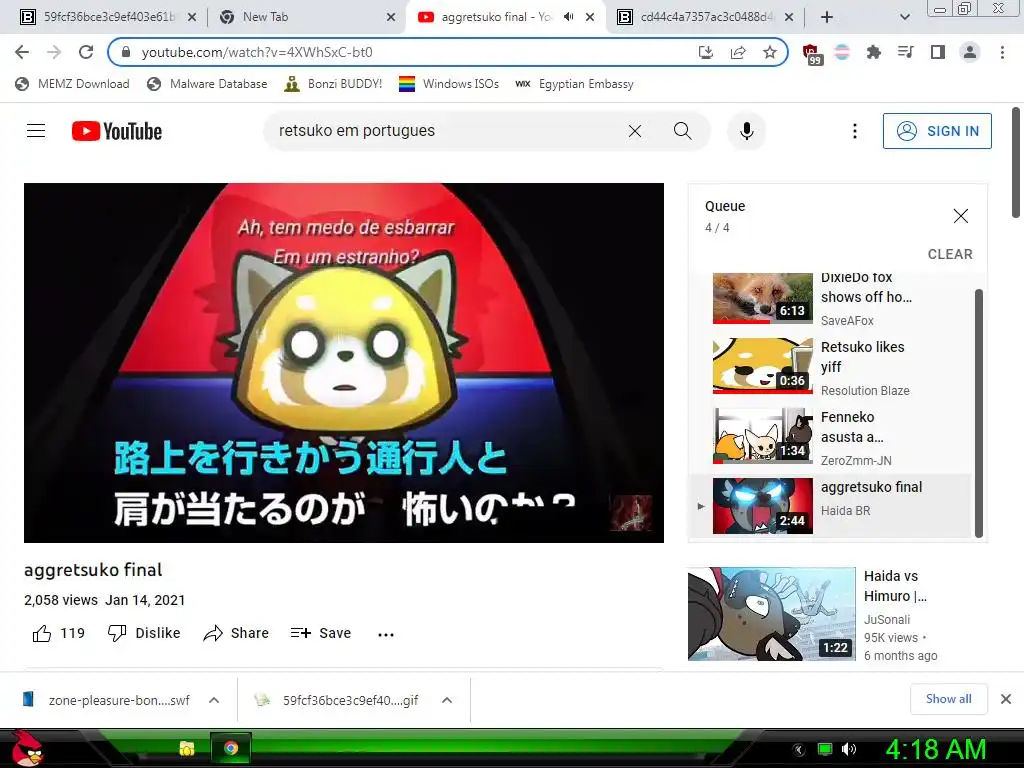Open Egyptian Embassy bookmark
This screenshot has height=768, width=1024.
coord(574,84)
